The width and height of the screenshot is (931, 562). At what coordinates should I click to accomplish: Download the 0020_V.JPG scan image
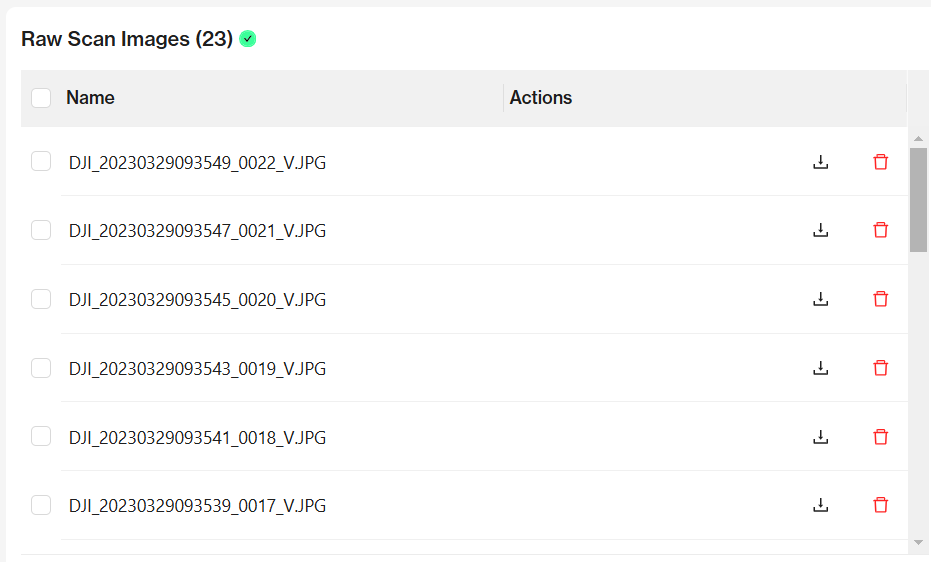click(x=821, y=299)
